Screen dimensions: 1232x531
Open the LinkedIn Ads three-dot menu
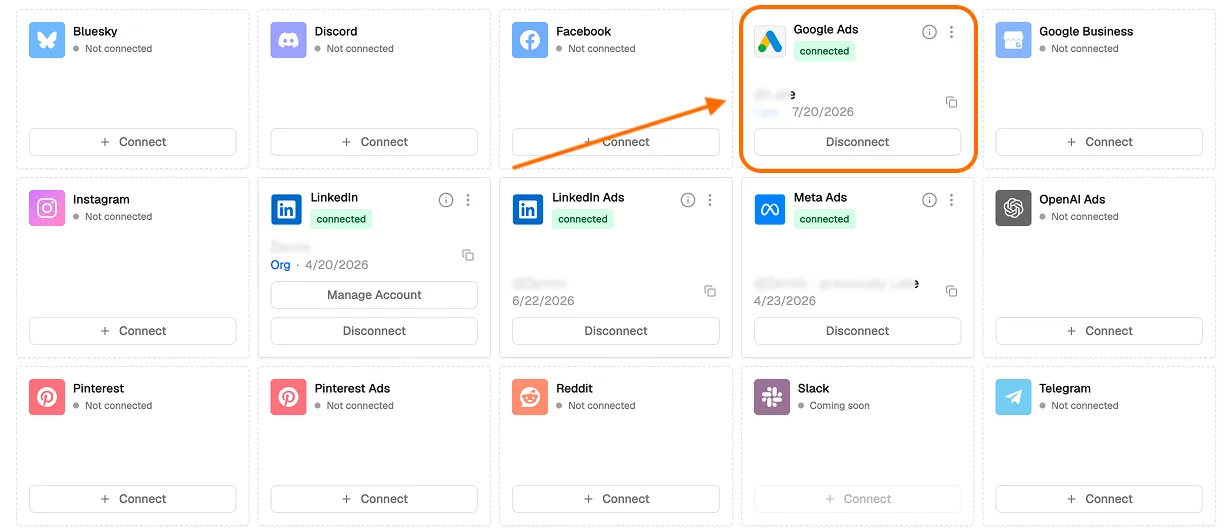pos(710,200)
